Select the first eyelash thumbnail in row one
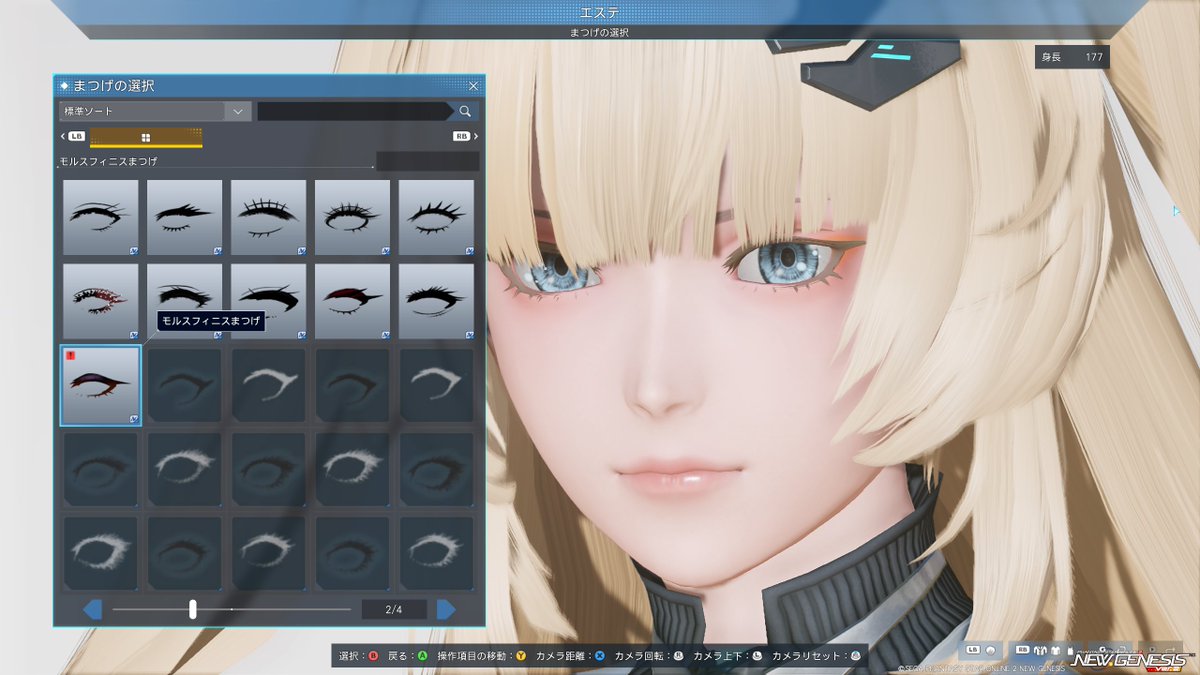 (101, 217)
